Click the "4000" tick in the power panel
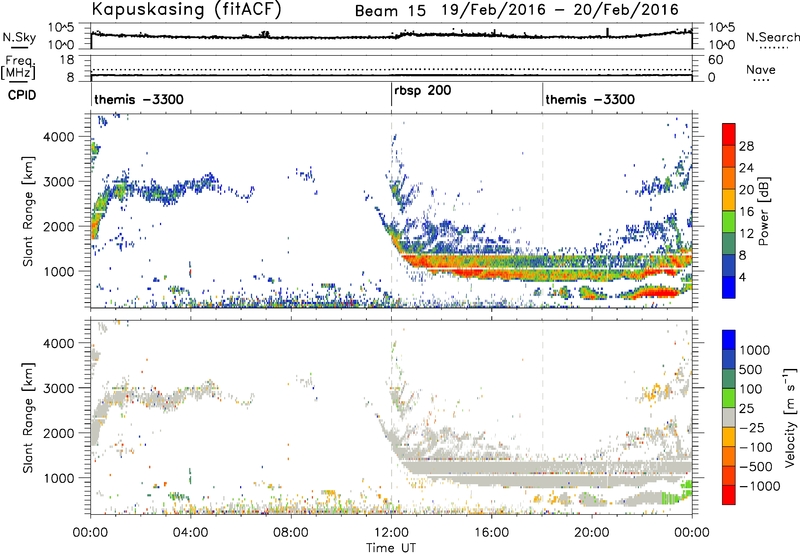The image size is (800, 554). tap(61, 137)
